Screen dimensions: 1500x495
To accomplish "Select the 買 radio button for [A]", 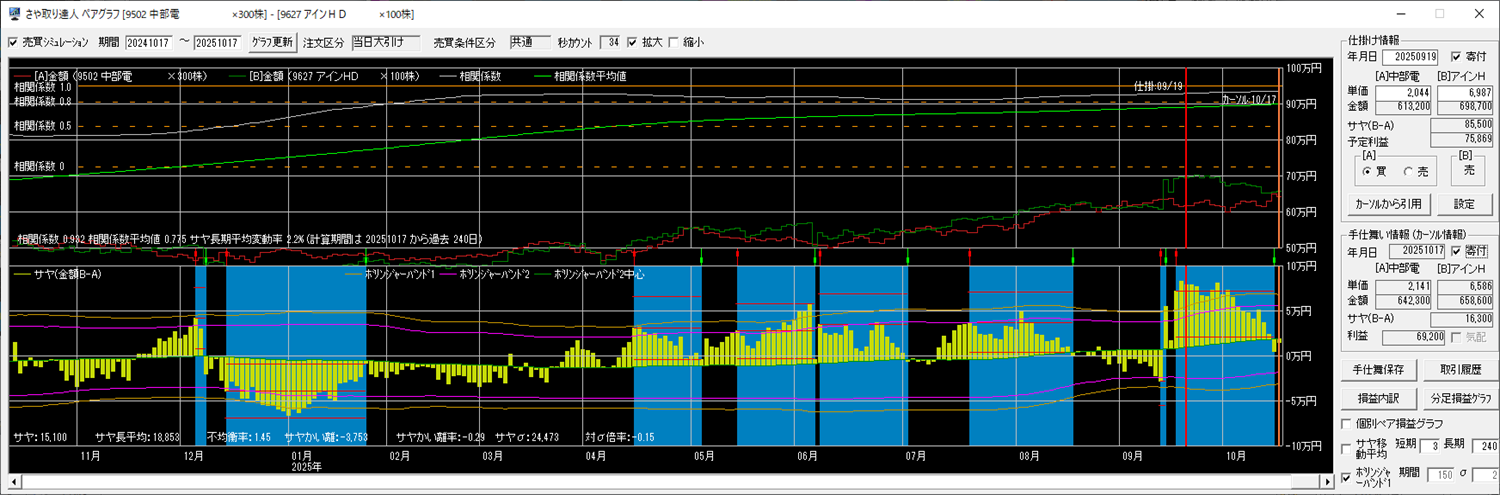I will click(x=1366, y=171).
